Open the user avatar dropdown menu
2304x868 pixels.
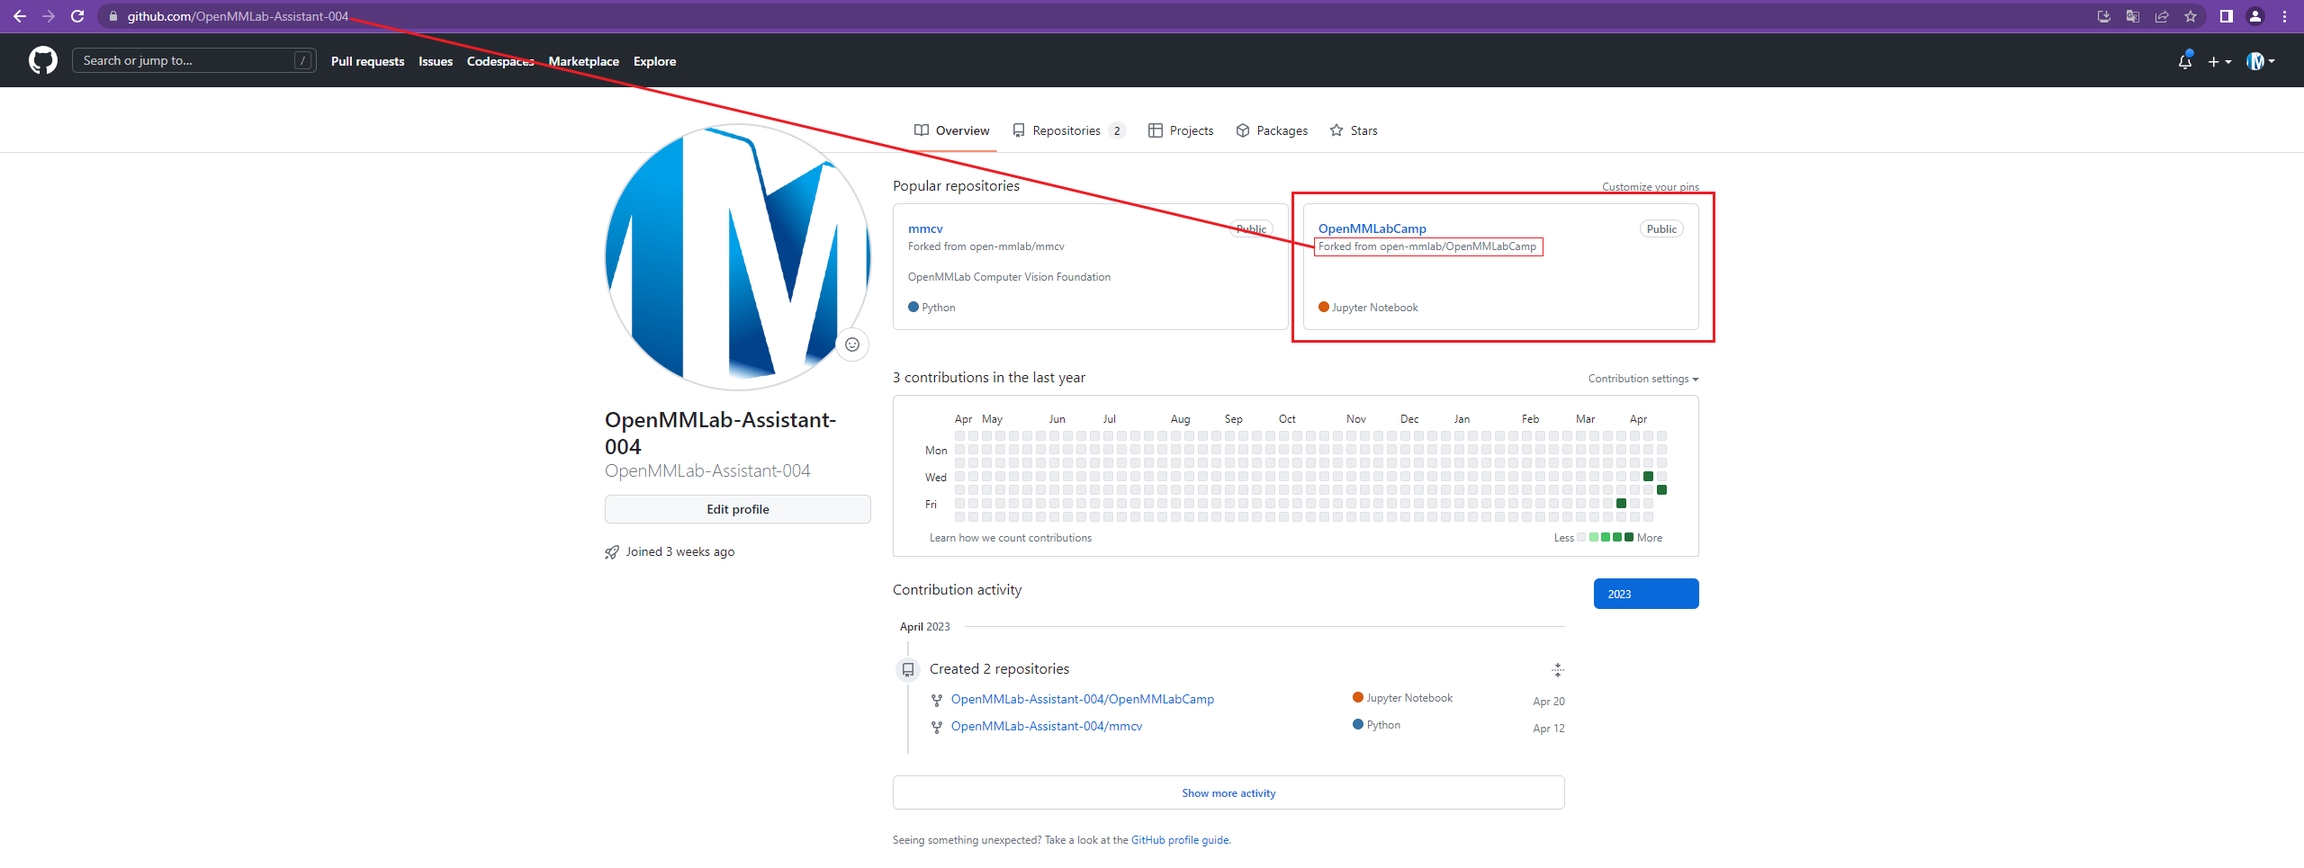point(2260,62)
